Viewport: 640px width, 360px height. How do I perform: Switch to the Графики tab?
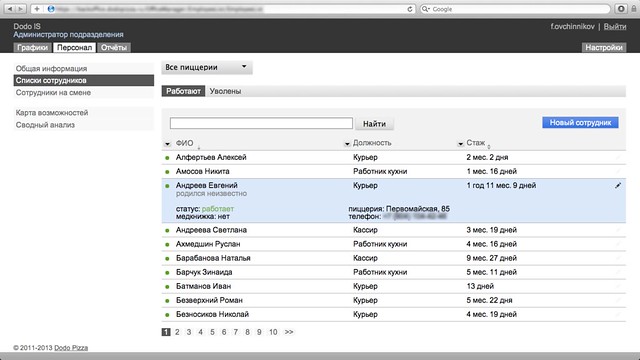(33, 47)
